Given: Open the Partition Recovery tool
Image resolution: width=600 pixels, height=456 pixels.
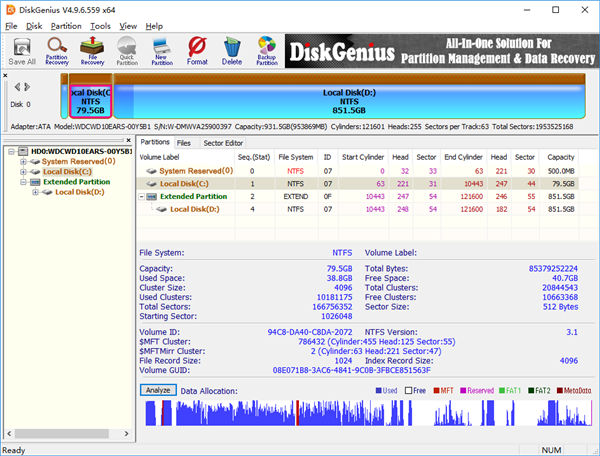Looking at the screenshot, I should tap(57, 49).
